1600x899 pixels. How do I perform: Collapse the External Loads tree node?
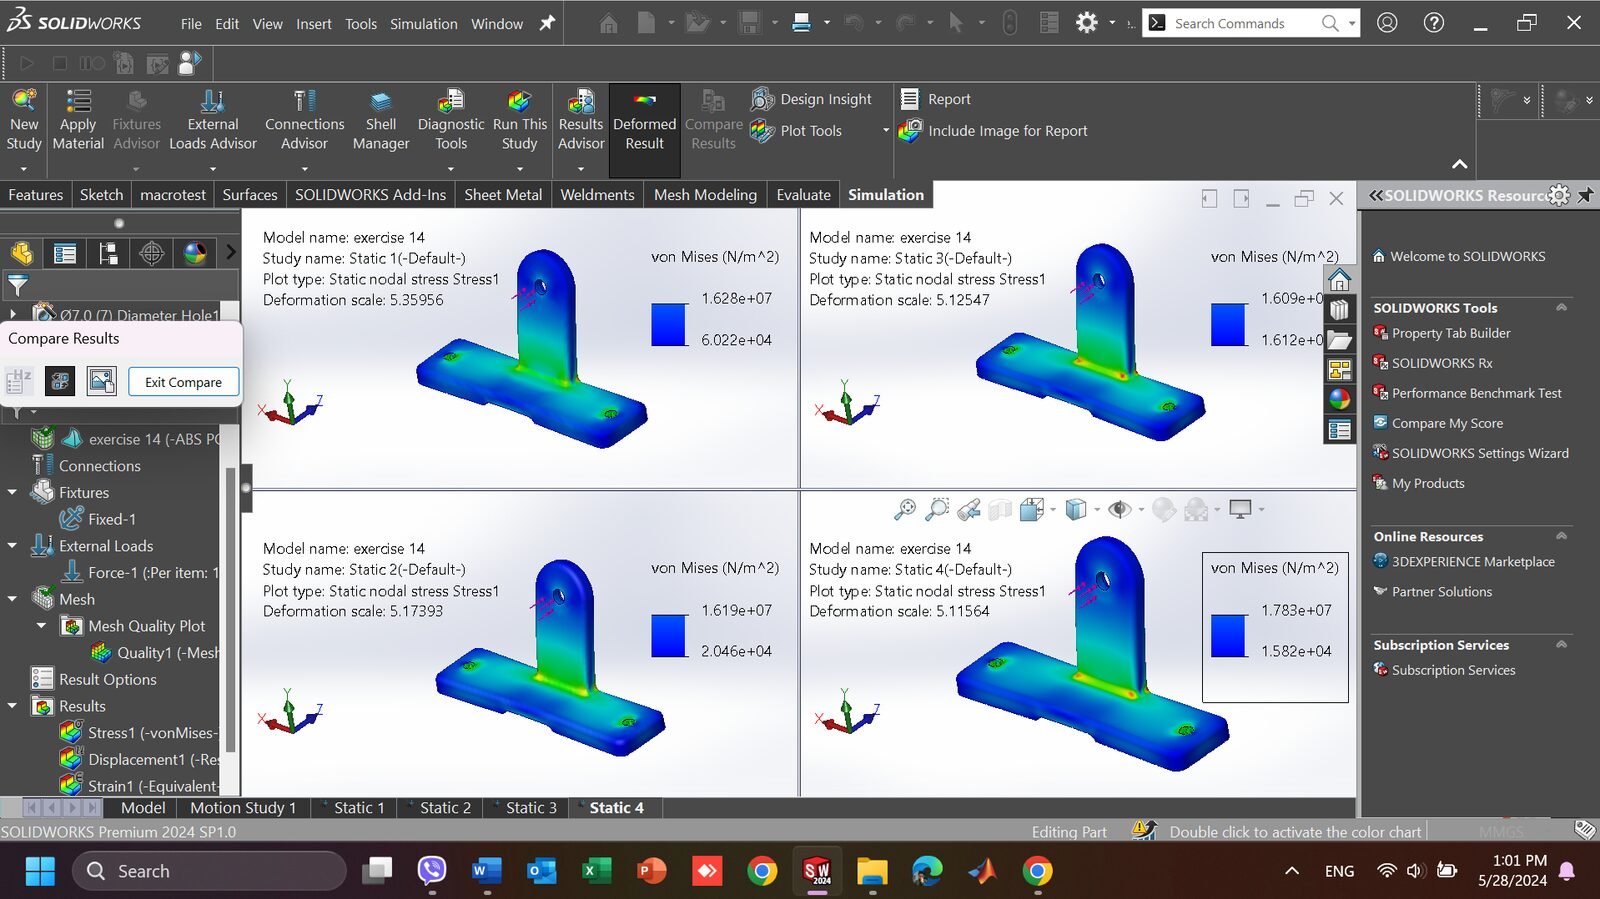pyautogui.click(x=12, y=546)
